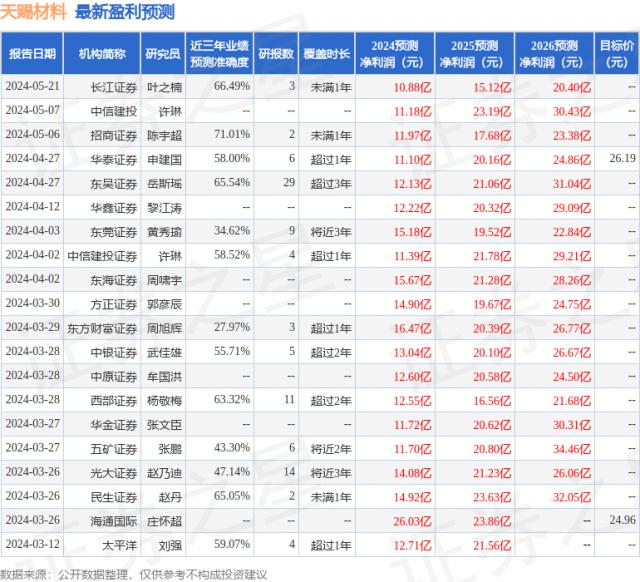Click the 26.19 target price cell
640x582 pixels.
tap(621, 158)
